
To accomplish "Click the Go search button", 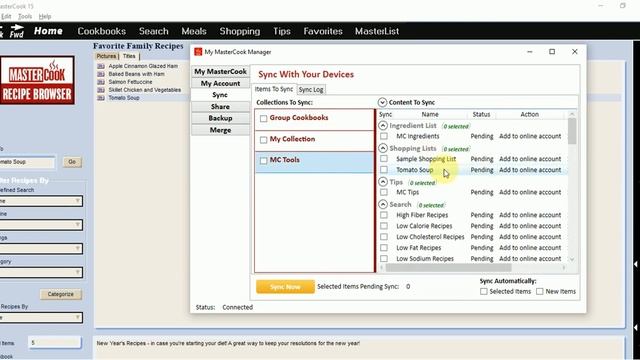I will click(x=72, y=162).
